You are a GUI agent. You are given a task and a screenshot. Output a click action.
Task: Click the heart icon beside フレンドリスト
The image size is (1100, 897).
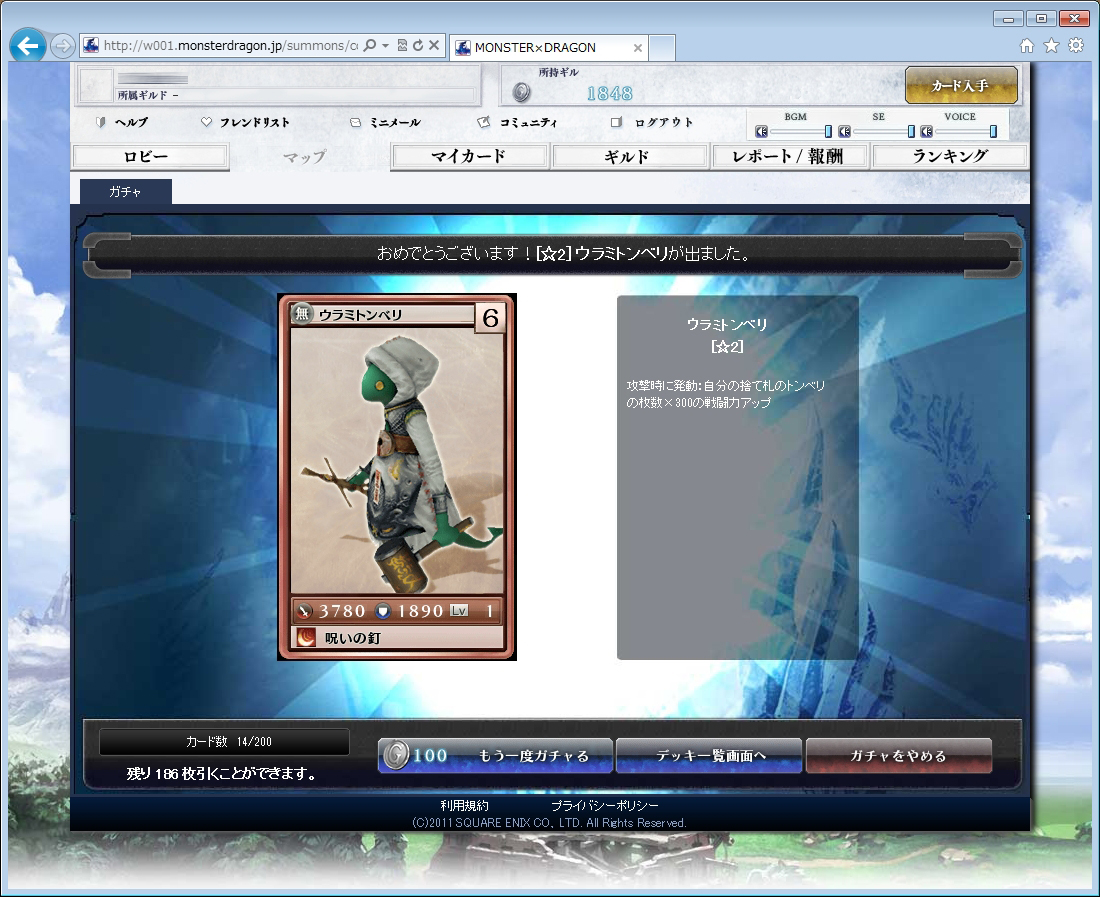[x=206, y=122]
